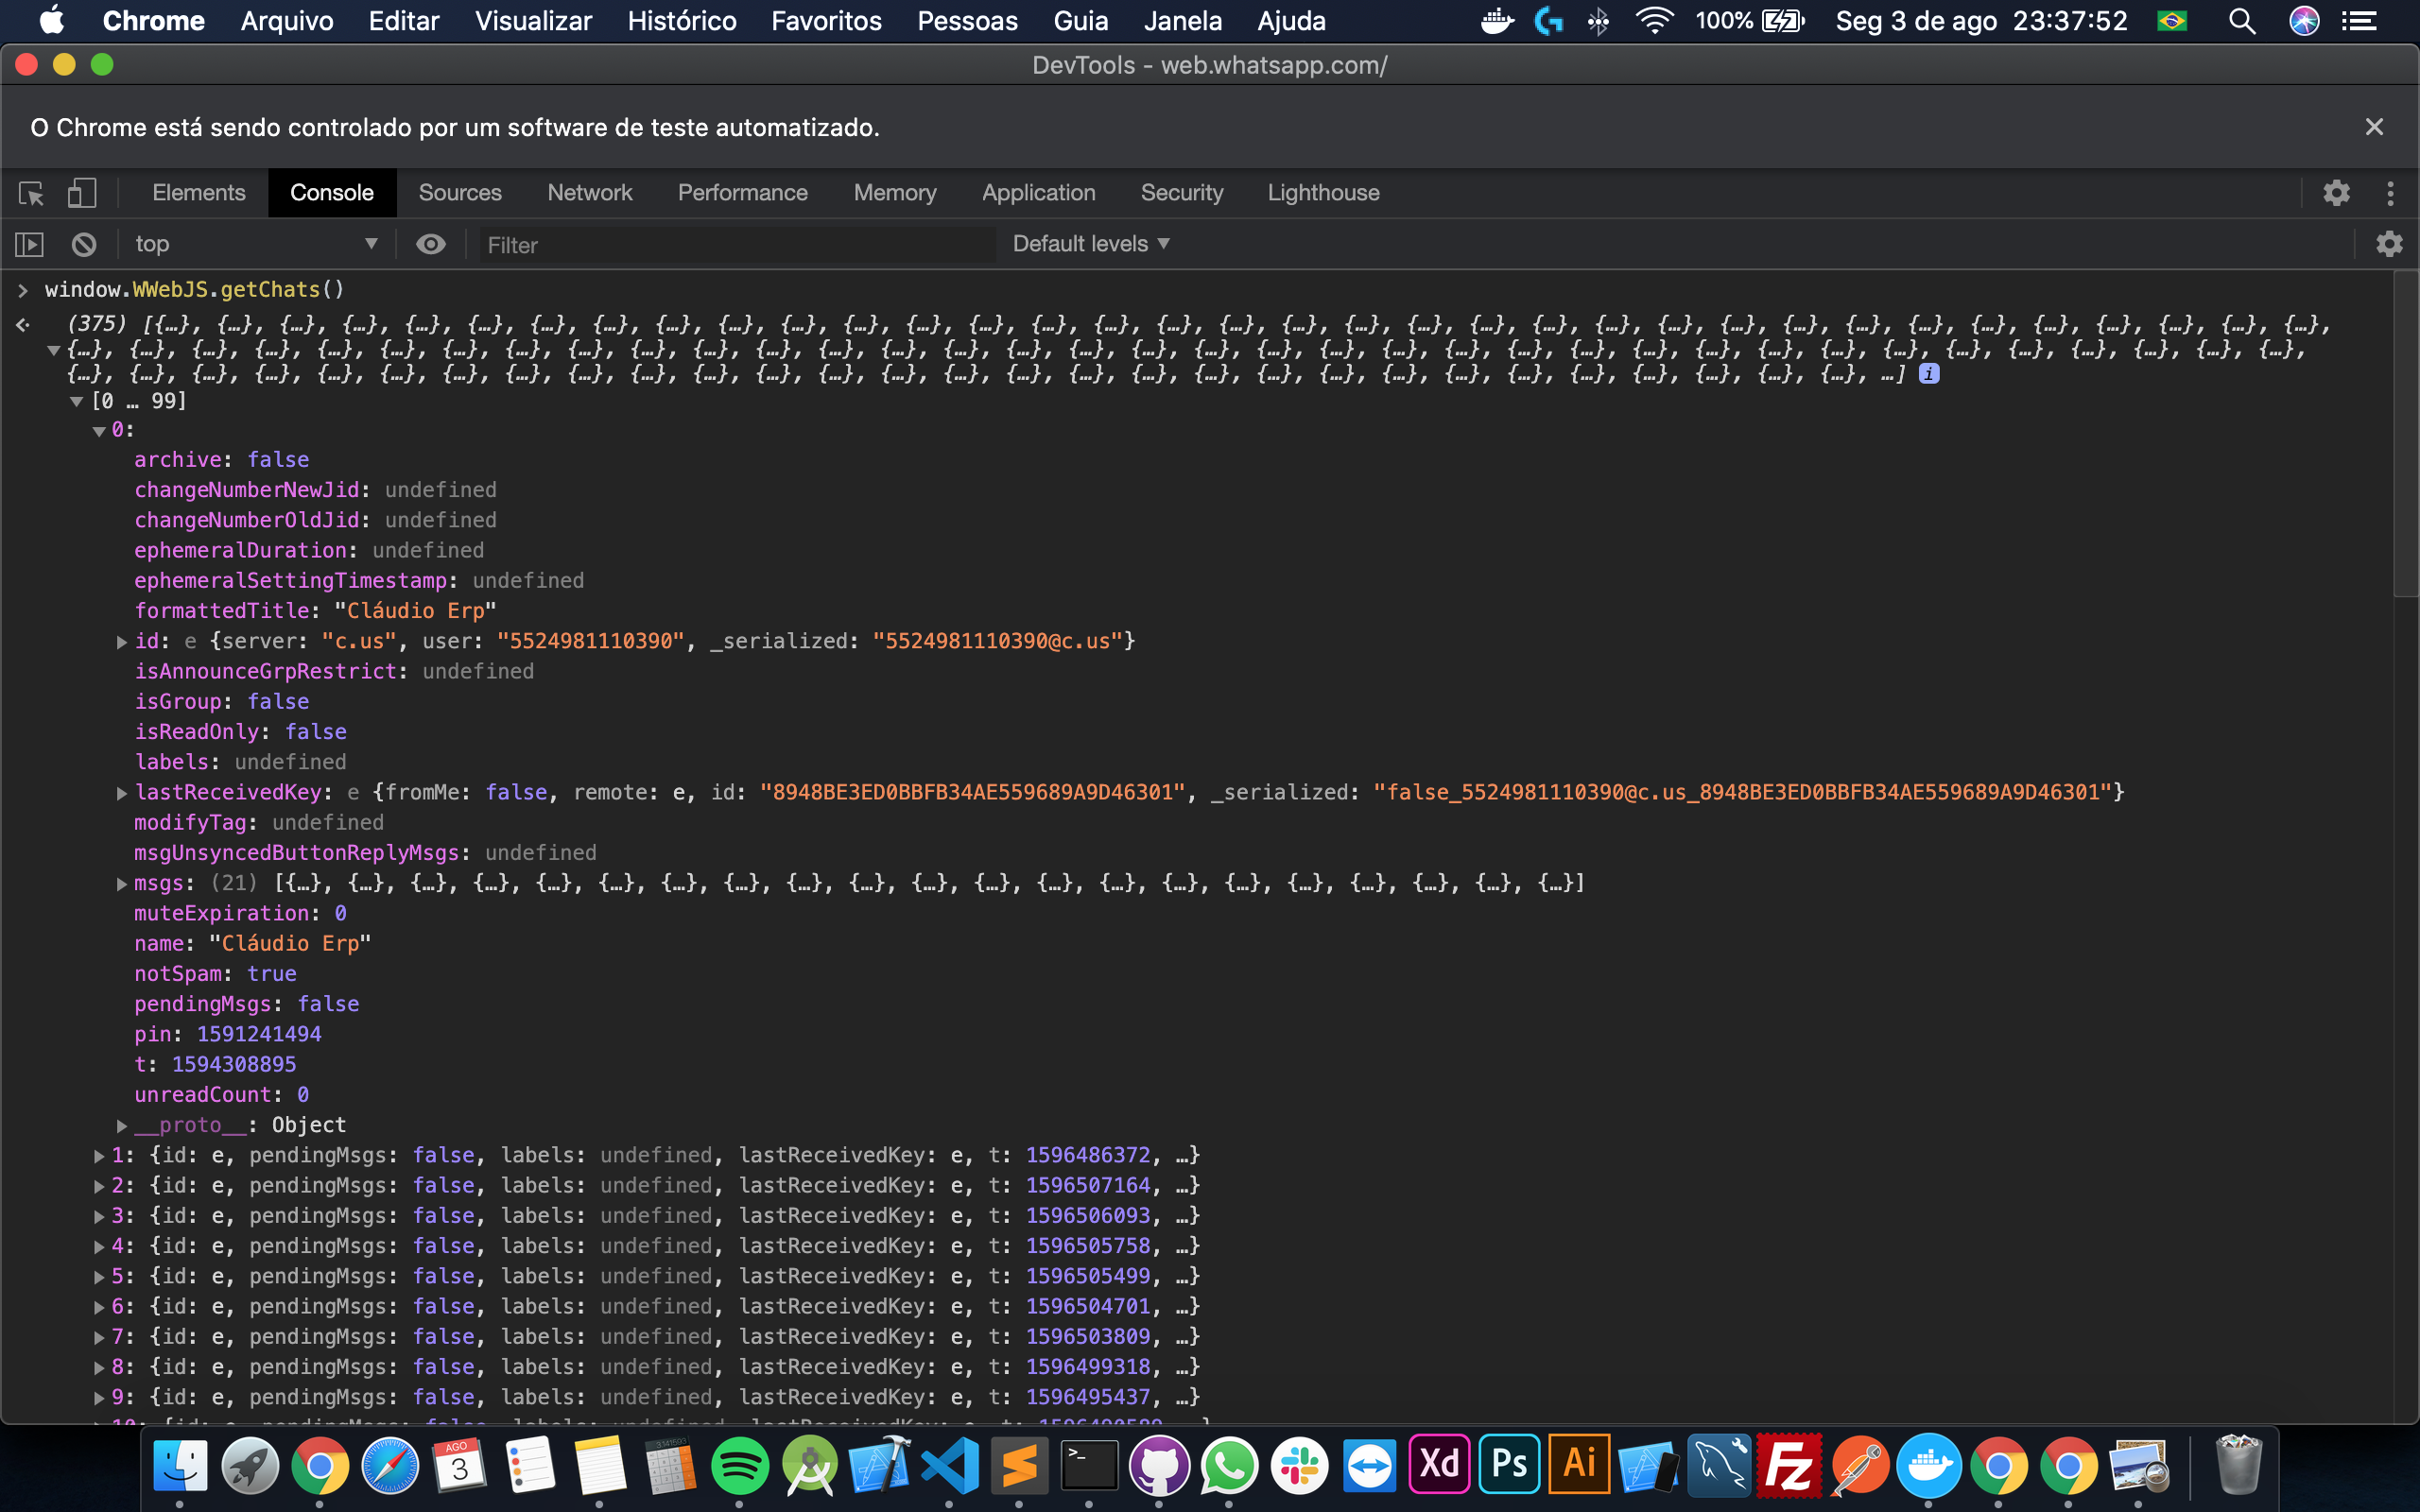The width and height of the screenshot is (2420, 1512).
Task: Clear the console with the ban icon
Action: point(84,244)
